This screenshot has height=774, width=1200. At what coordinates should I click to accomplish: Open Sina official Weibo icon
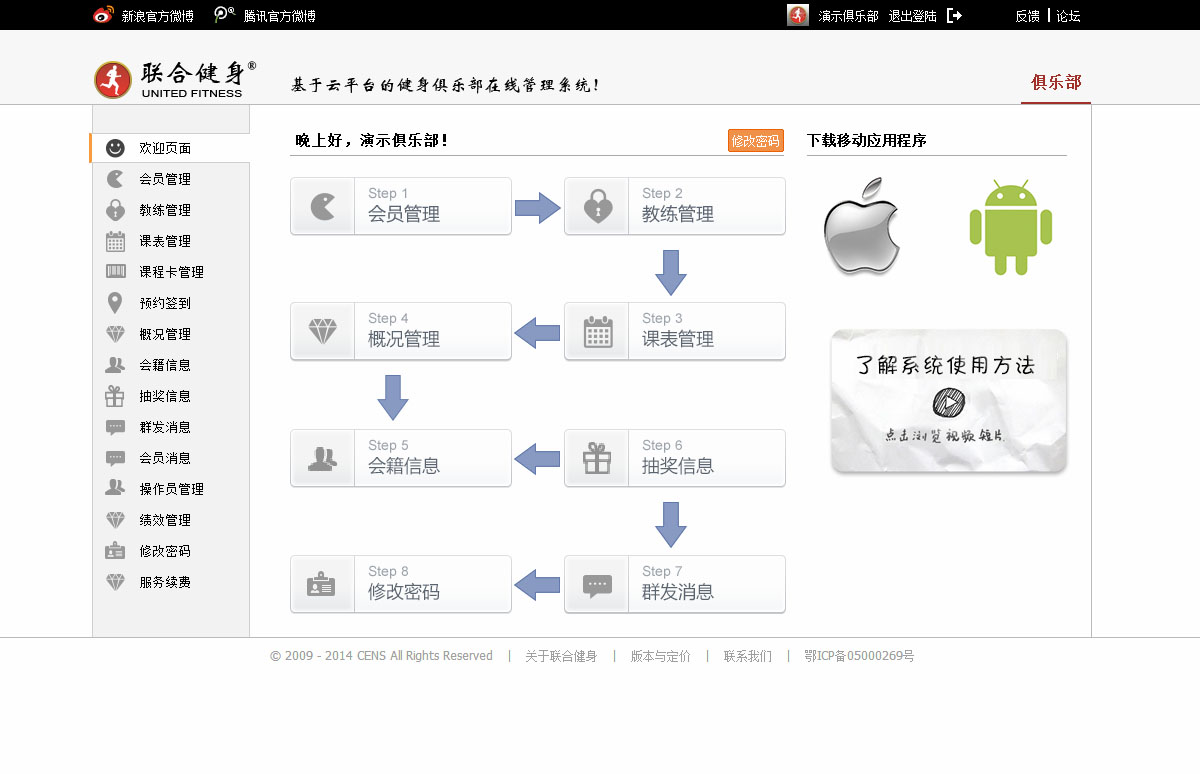tap(103, 15)
